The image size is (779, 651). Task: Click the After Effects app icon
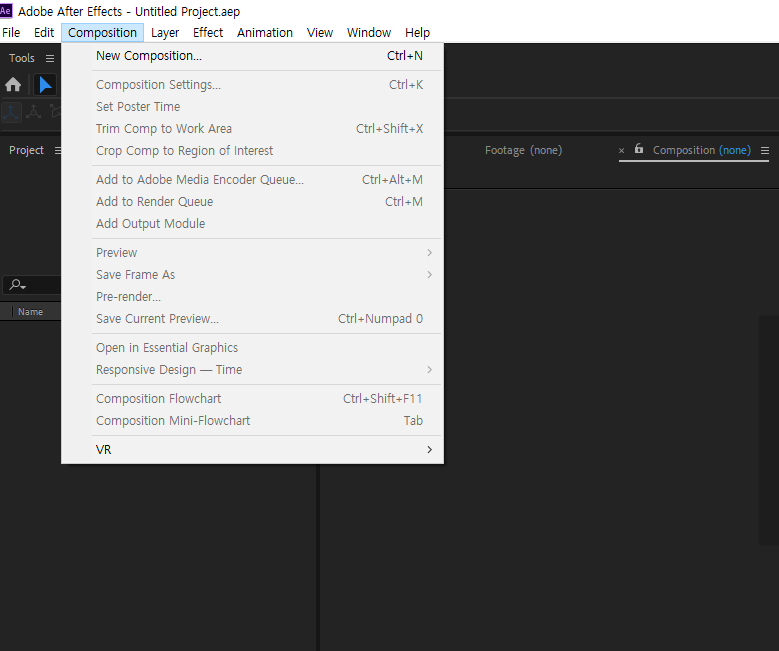(x=5, y=11)
